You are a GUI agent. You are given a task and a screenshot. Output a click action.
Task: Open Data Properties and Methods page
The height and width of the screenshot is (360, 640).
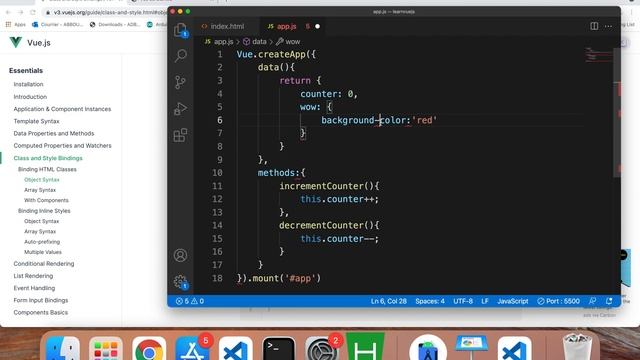[53, 133]
